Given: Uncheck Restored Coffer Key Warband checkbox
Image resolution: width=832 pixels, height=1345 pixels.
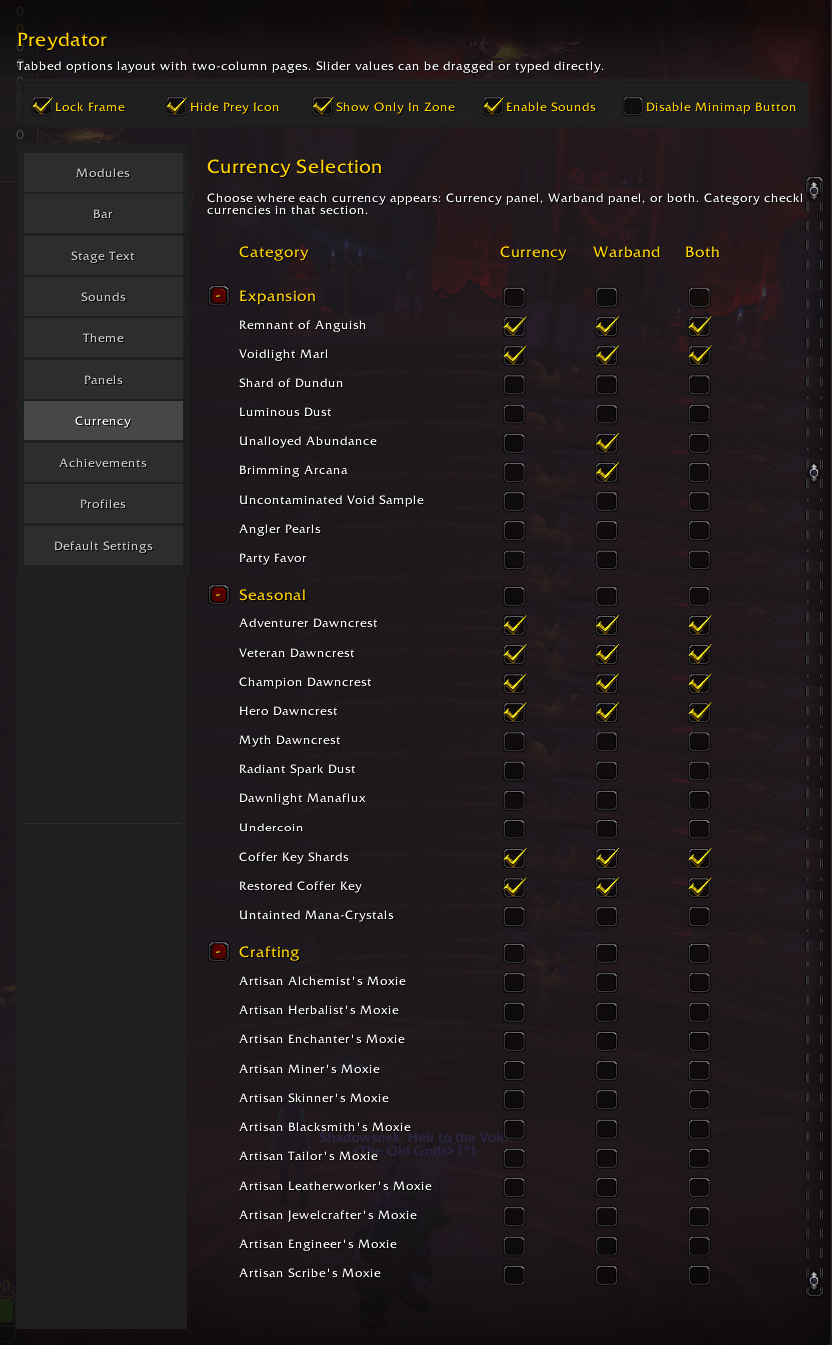Looking at the screenshot, I should pos(607,887).
